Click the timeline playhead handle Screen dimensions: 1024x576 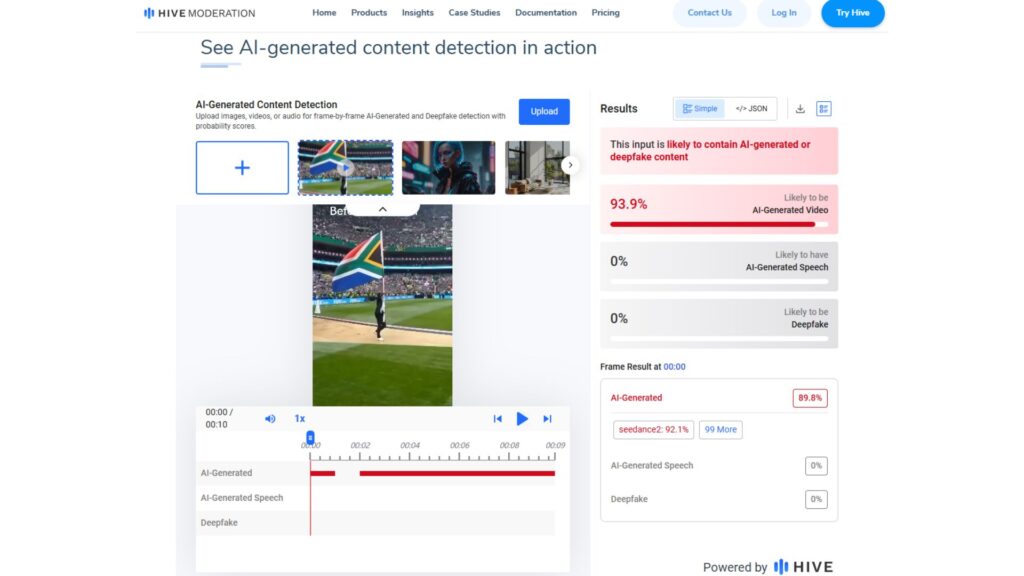[310, 437]
